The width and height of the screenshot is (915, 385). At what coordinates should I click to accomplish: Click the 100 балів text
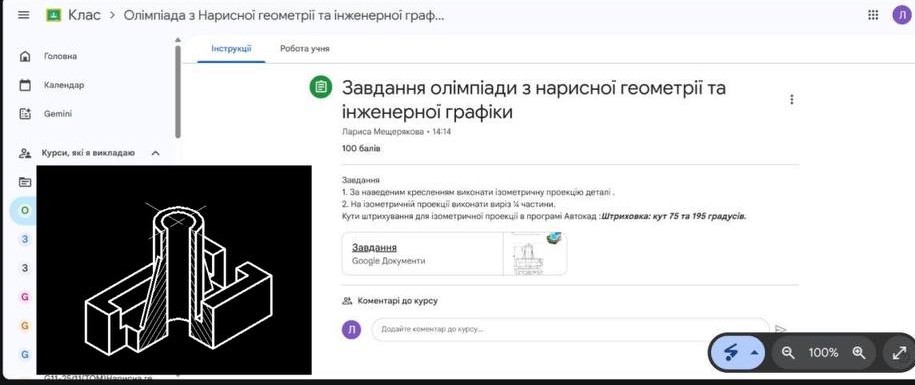pyautogui.click(x=361, y=149)
